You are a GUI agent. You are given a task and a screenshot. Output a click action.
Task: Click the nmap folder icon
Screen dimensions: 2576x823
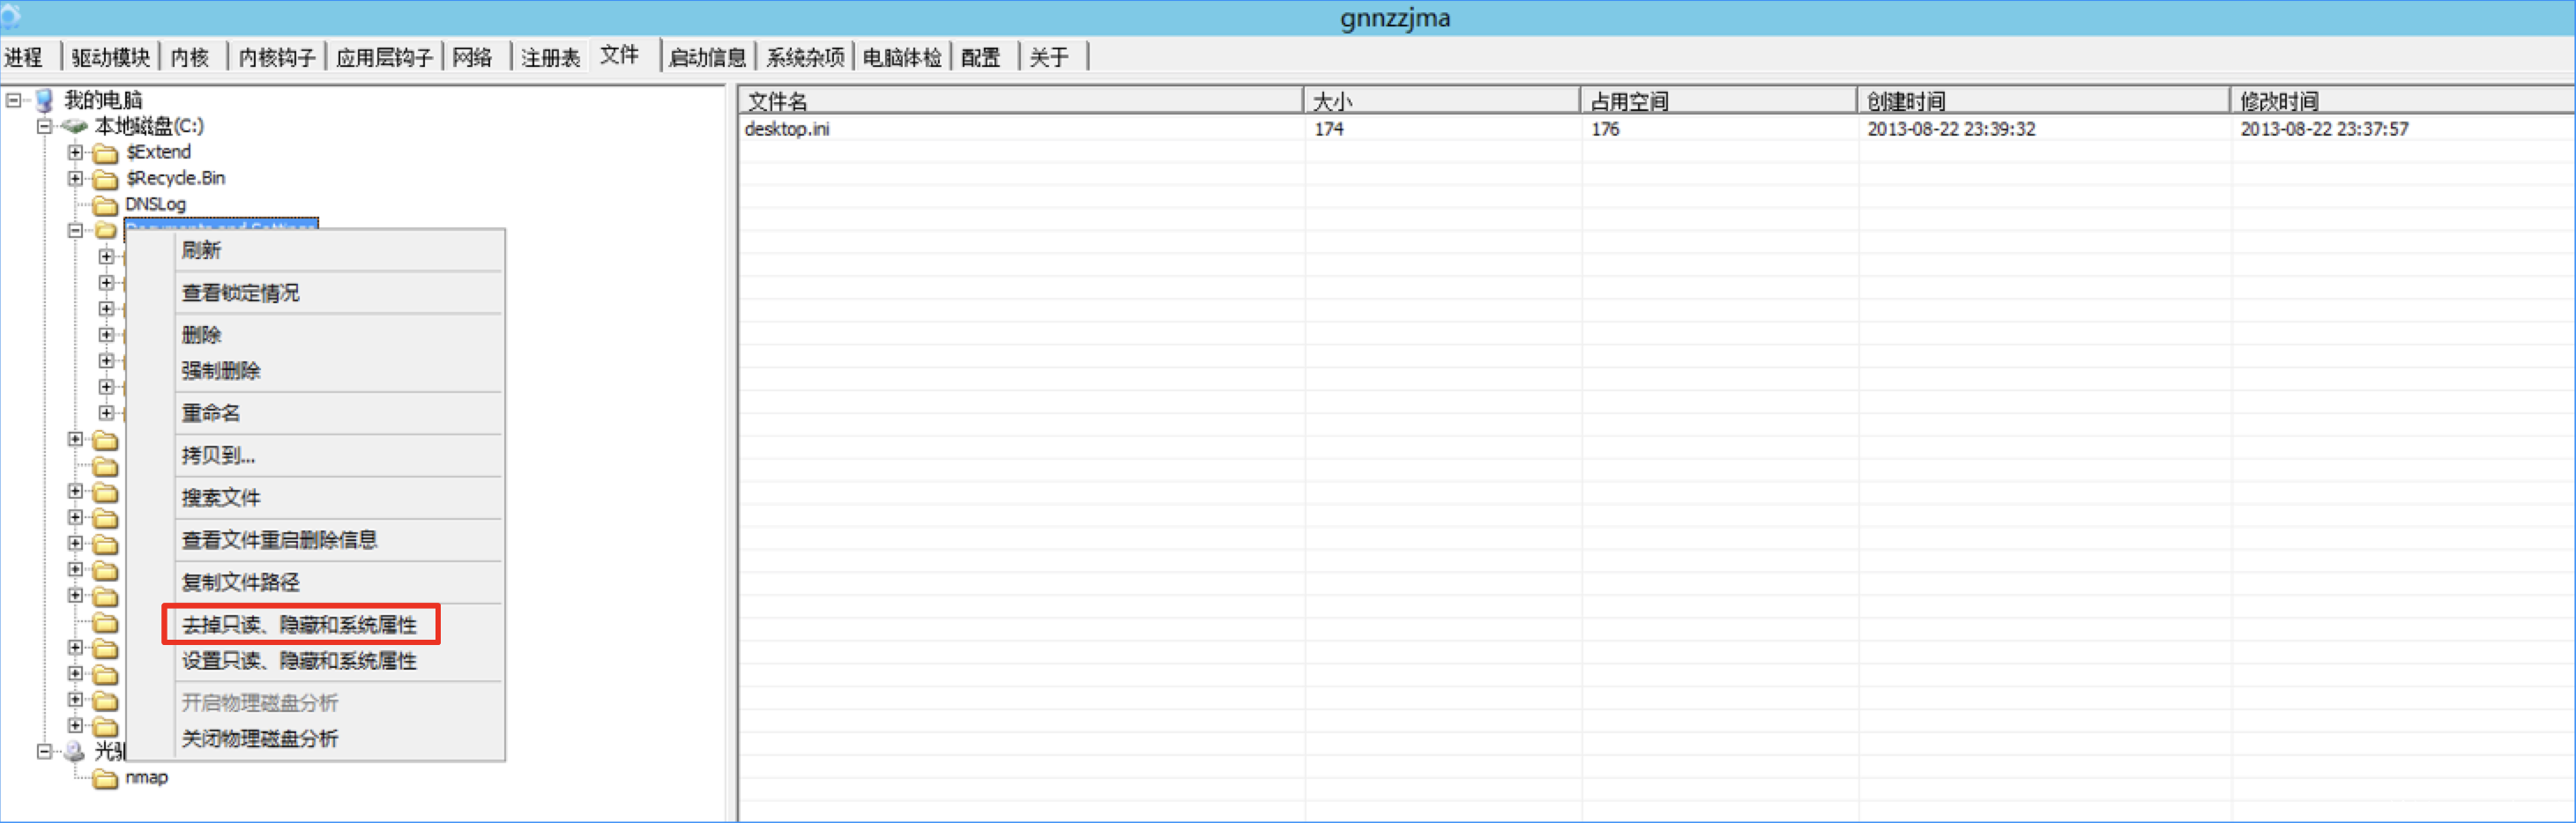(105, 778)
